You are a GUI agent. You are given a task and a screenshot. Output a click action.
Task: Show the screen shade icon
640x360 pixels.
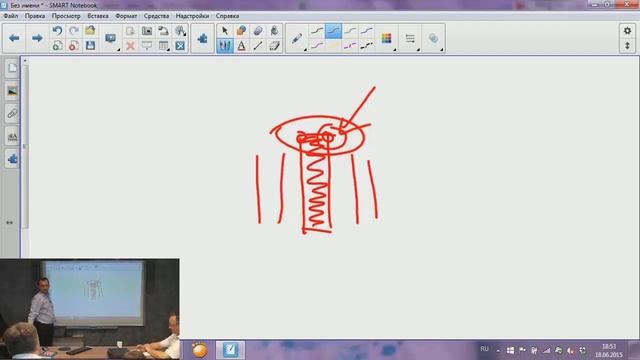[147, 45]
